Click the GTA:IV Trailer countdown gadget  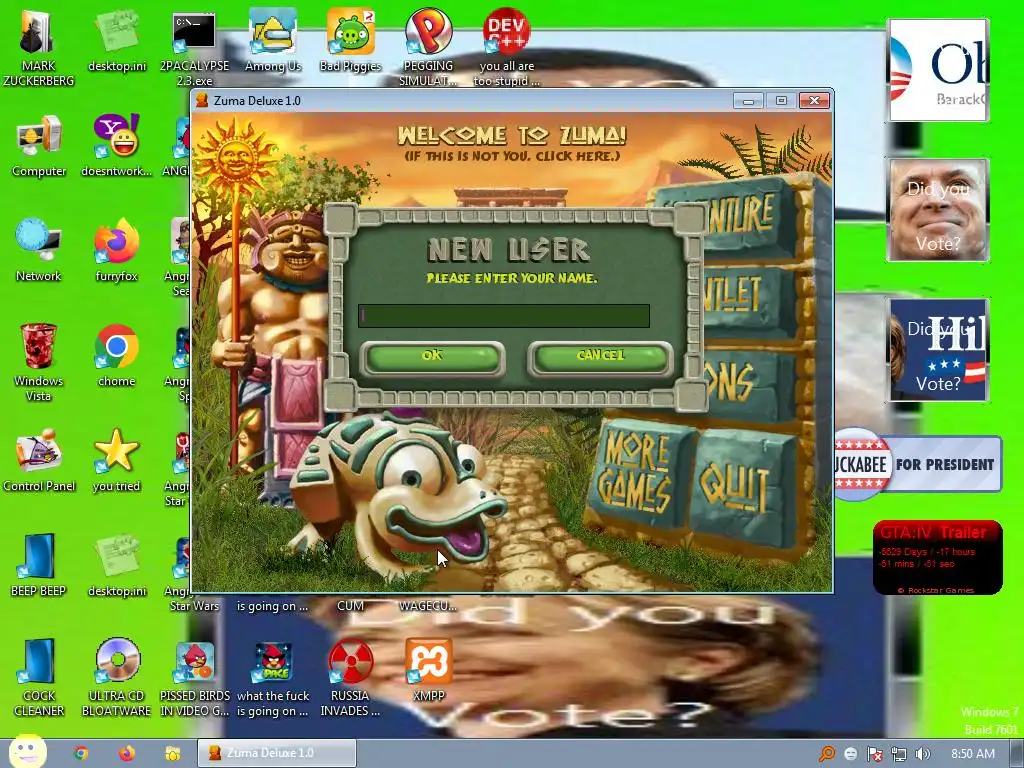point(938,558)
